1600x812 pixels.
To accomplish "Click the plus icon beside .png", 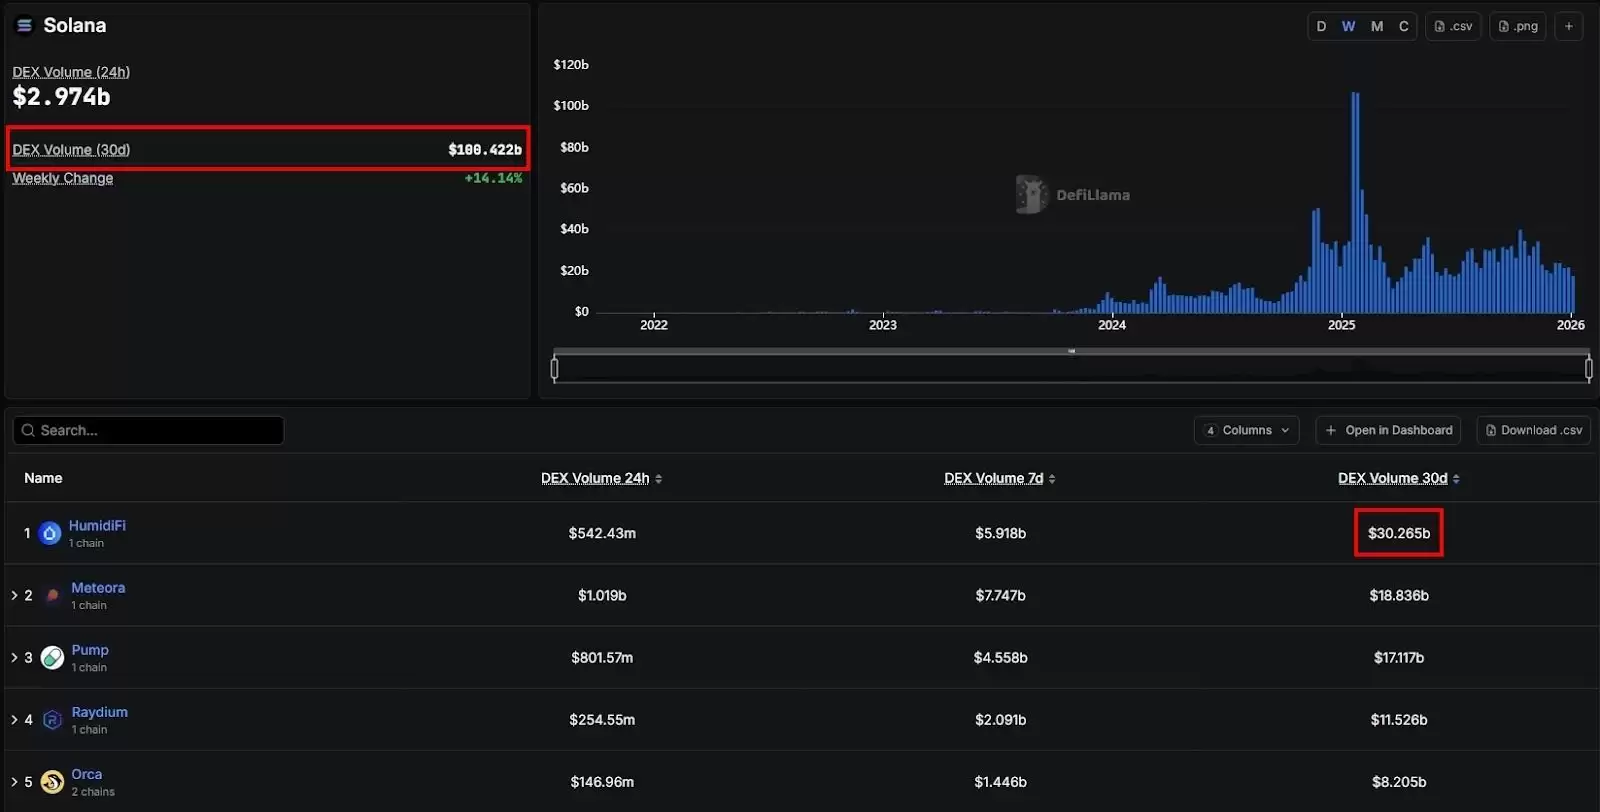I will pyautogui.click(x=1569, y=26).
